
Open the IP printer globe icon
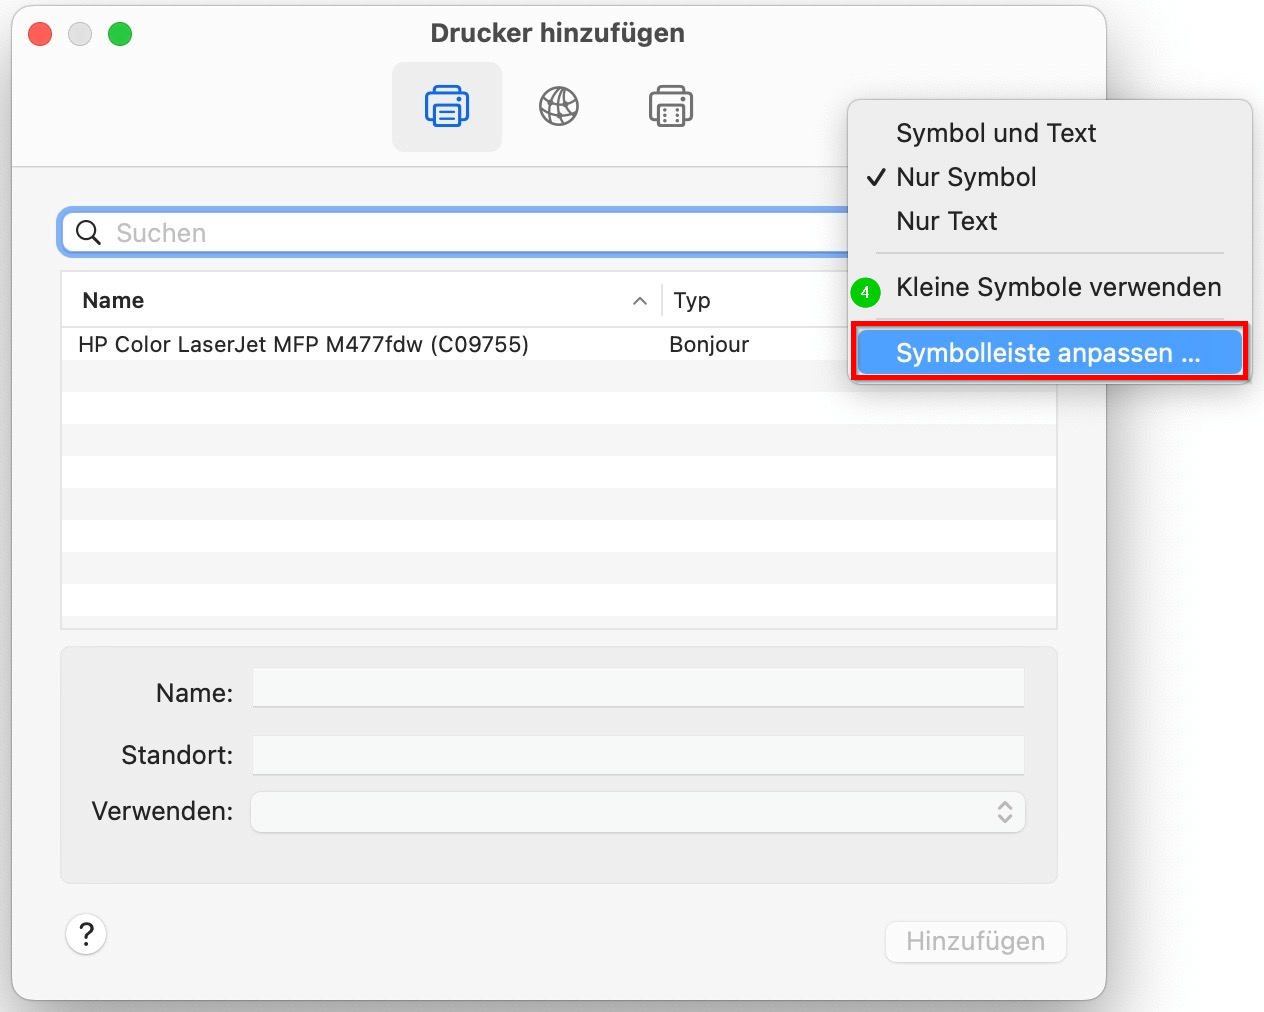click(x=559, y=107)
